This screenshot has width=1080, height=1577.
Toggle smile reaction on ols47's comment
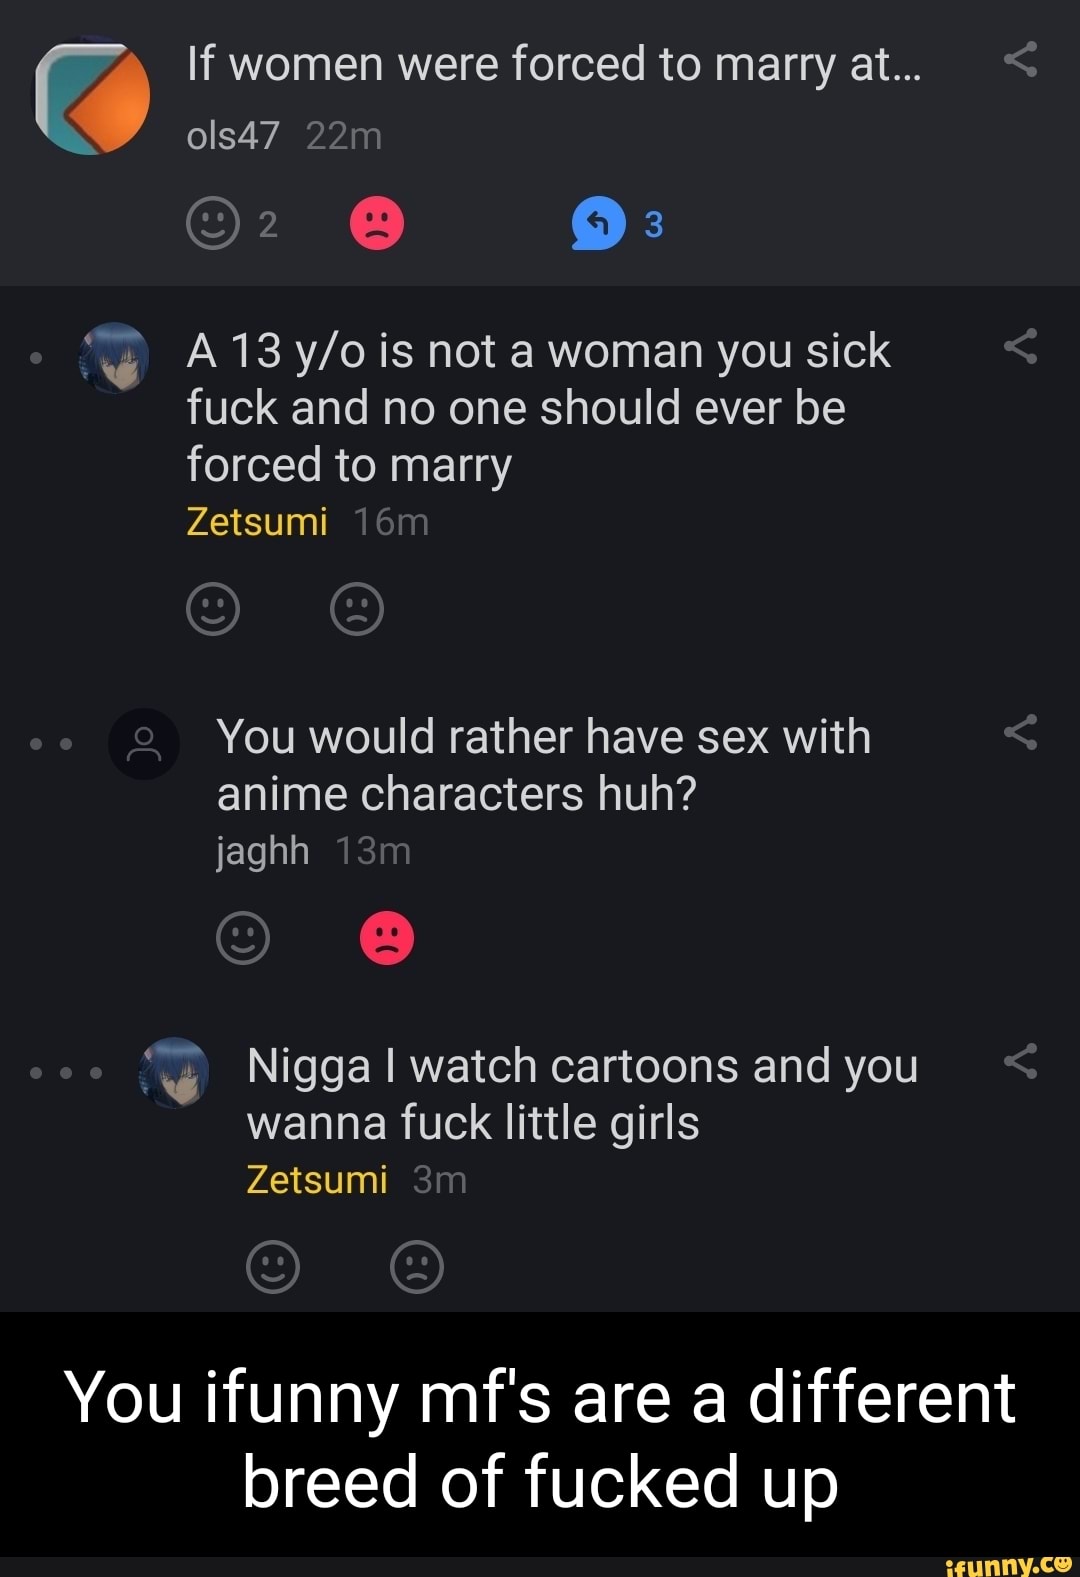pos(213,224)
